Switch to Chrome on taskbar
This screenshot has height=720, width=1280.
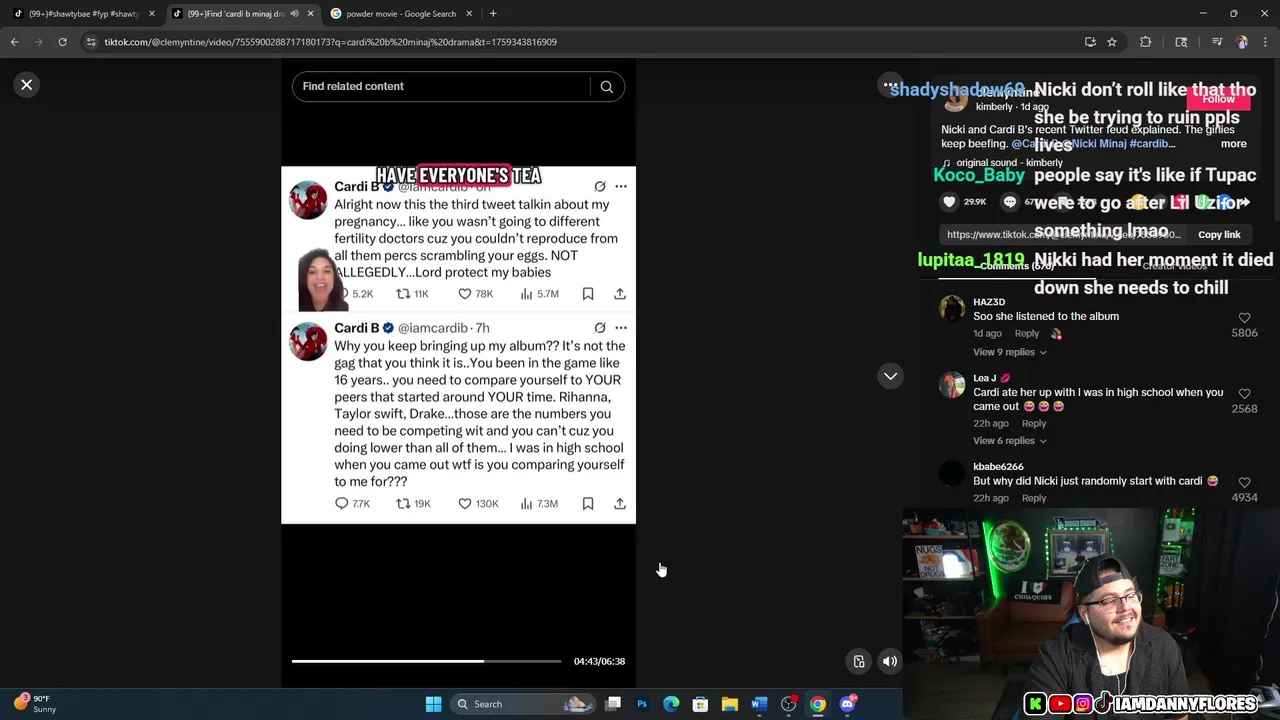coord(818,704)
